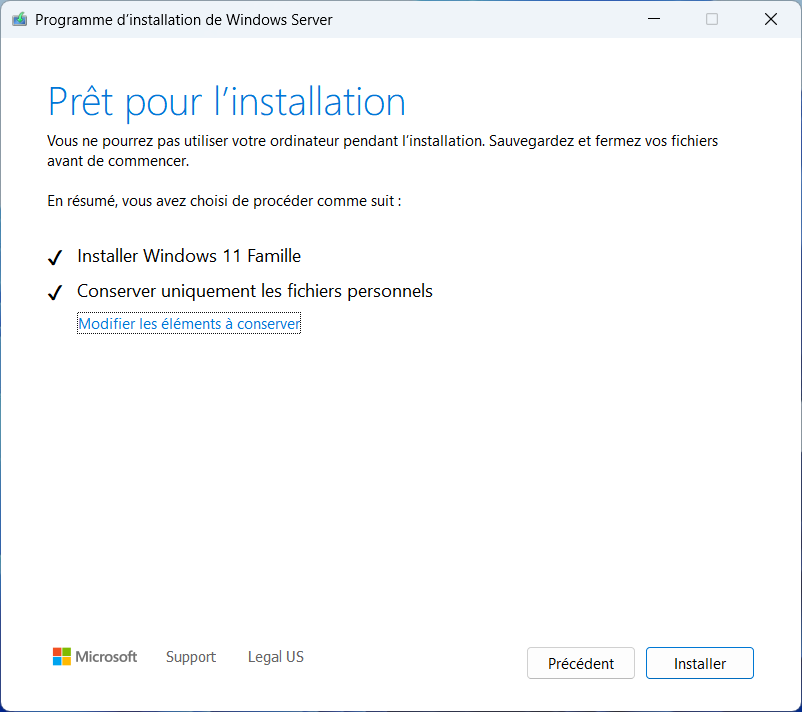Viewport: 802px width, 712px height.
Task: Go back with the Précédent button
Action: [x=581, y=663]
